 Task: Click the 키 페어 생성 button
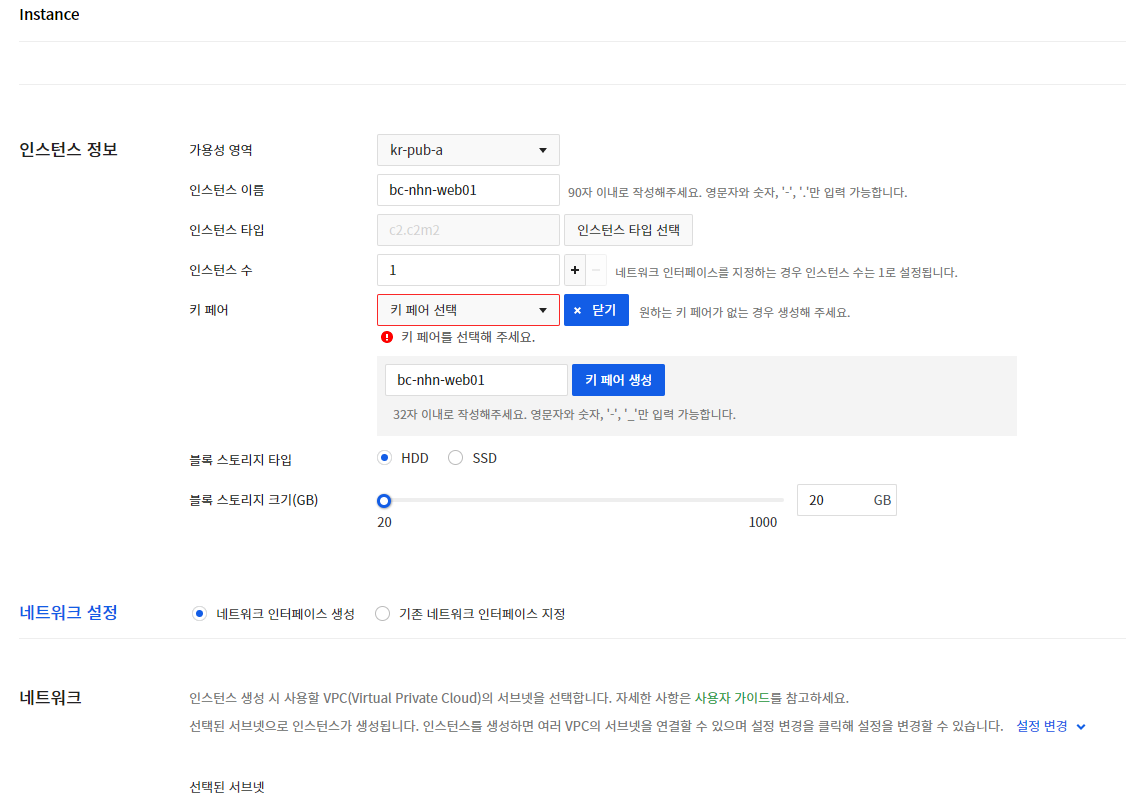618,379
